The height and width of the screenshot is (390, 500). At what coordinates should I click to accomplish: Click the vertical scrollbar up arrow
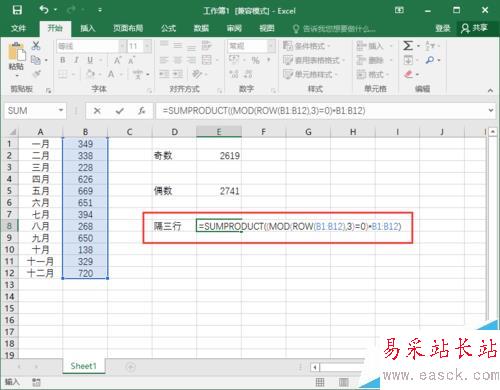tap(492, 132)
